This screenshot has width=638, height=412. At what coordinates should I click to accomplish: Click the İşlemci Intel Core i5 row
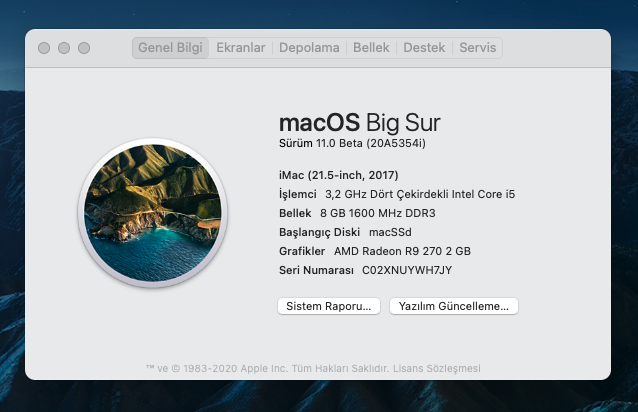point(397,193)
